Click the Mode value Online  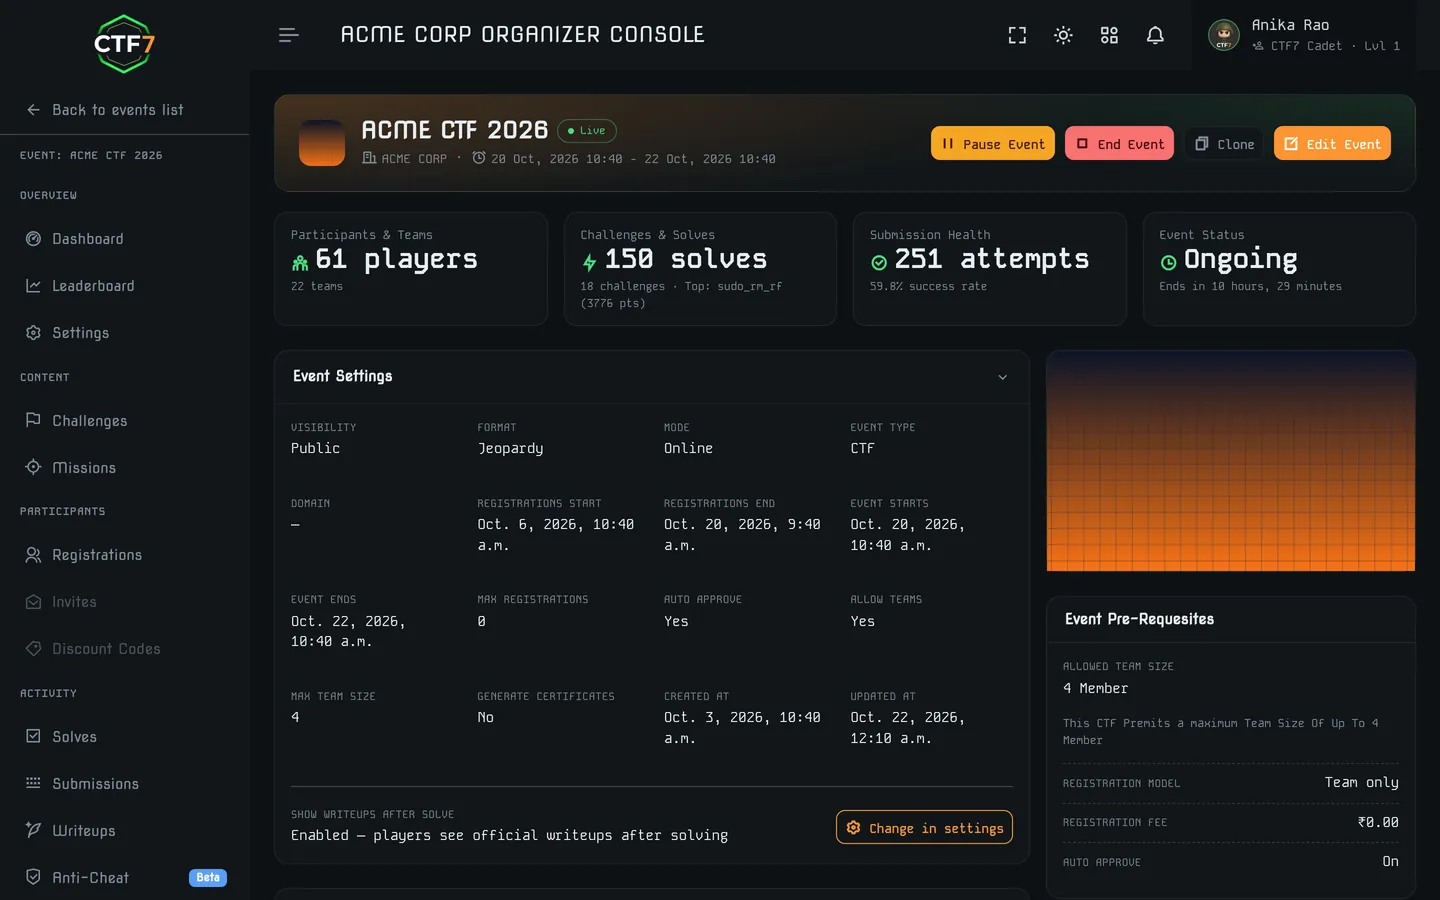point(688,448)
